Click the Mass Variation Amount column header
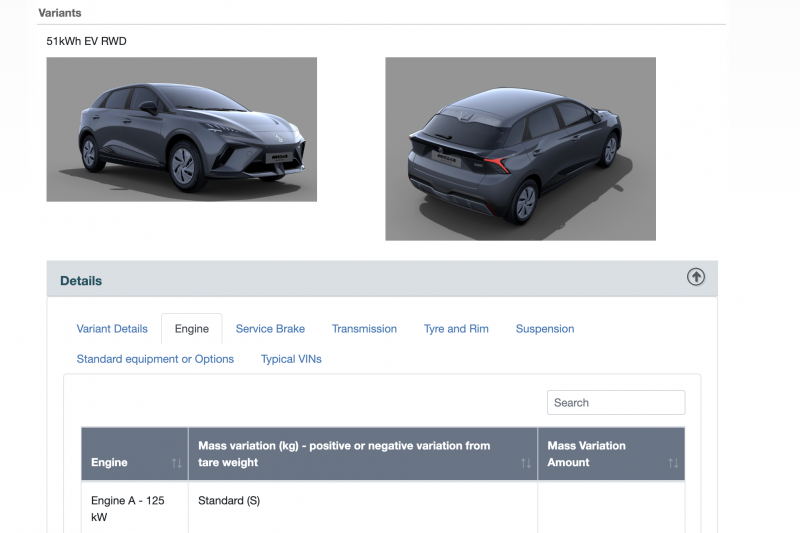800x533 pixels. point(611,454)
